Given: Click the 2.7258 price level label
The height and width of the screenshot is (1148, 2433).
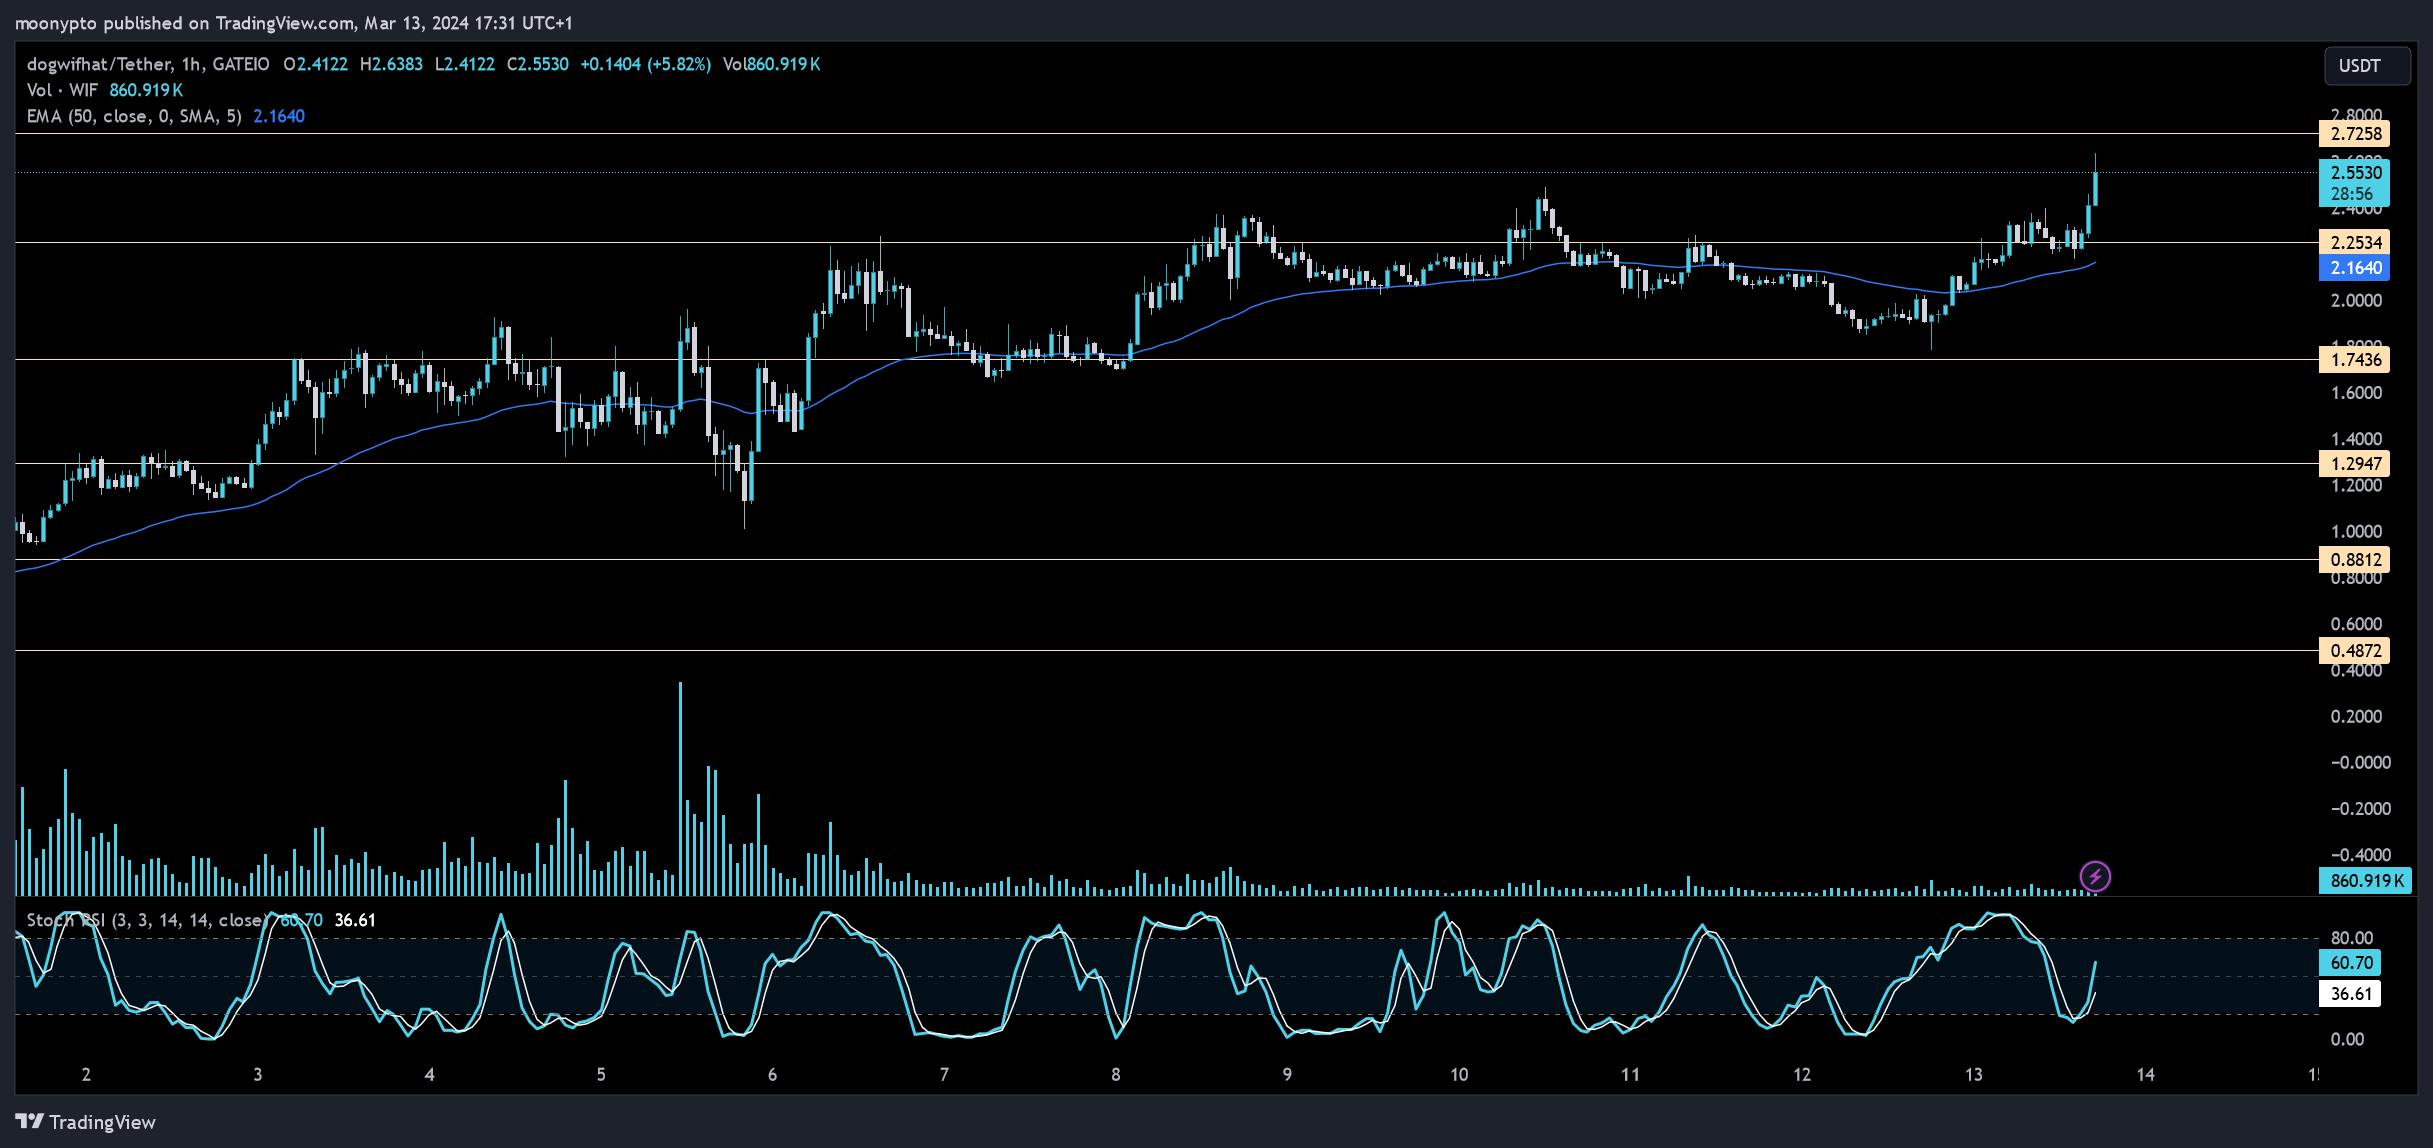Looking at the screenshot, I should click(x=2354, y=134).
